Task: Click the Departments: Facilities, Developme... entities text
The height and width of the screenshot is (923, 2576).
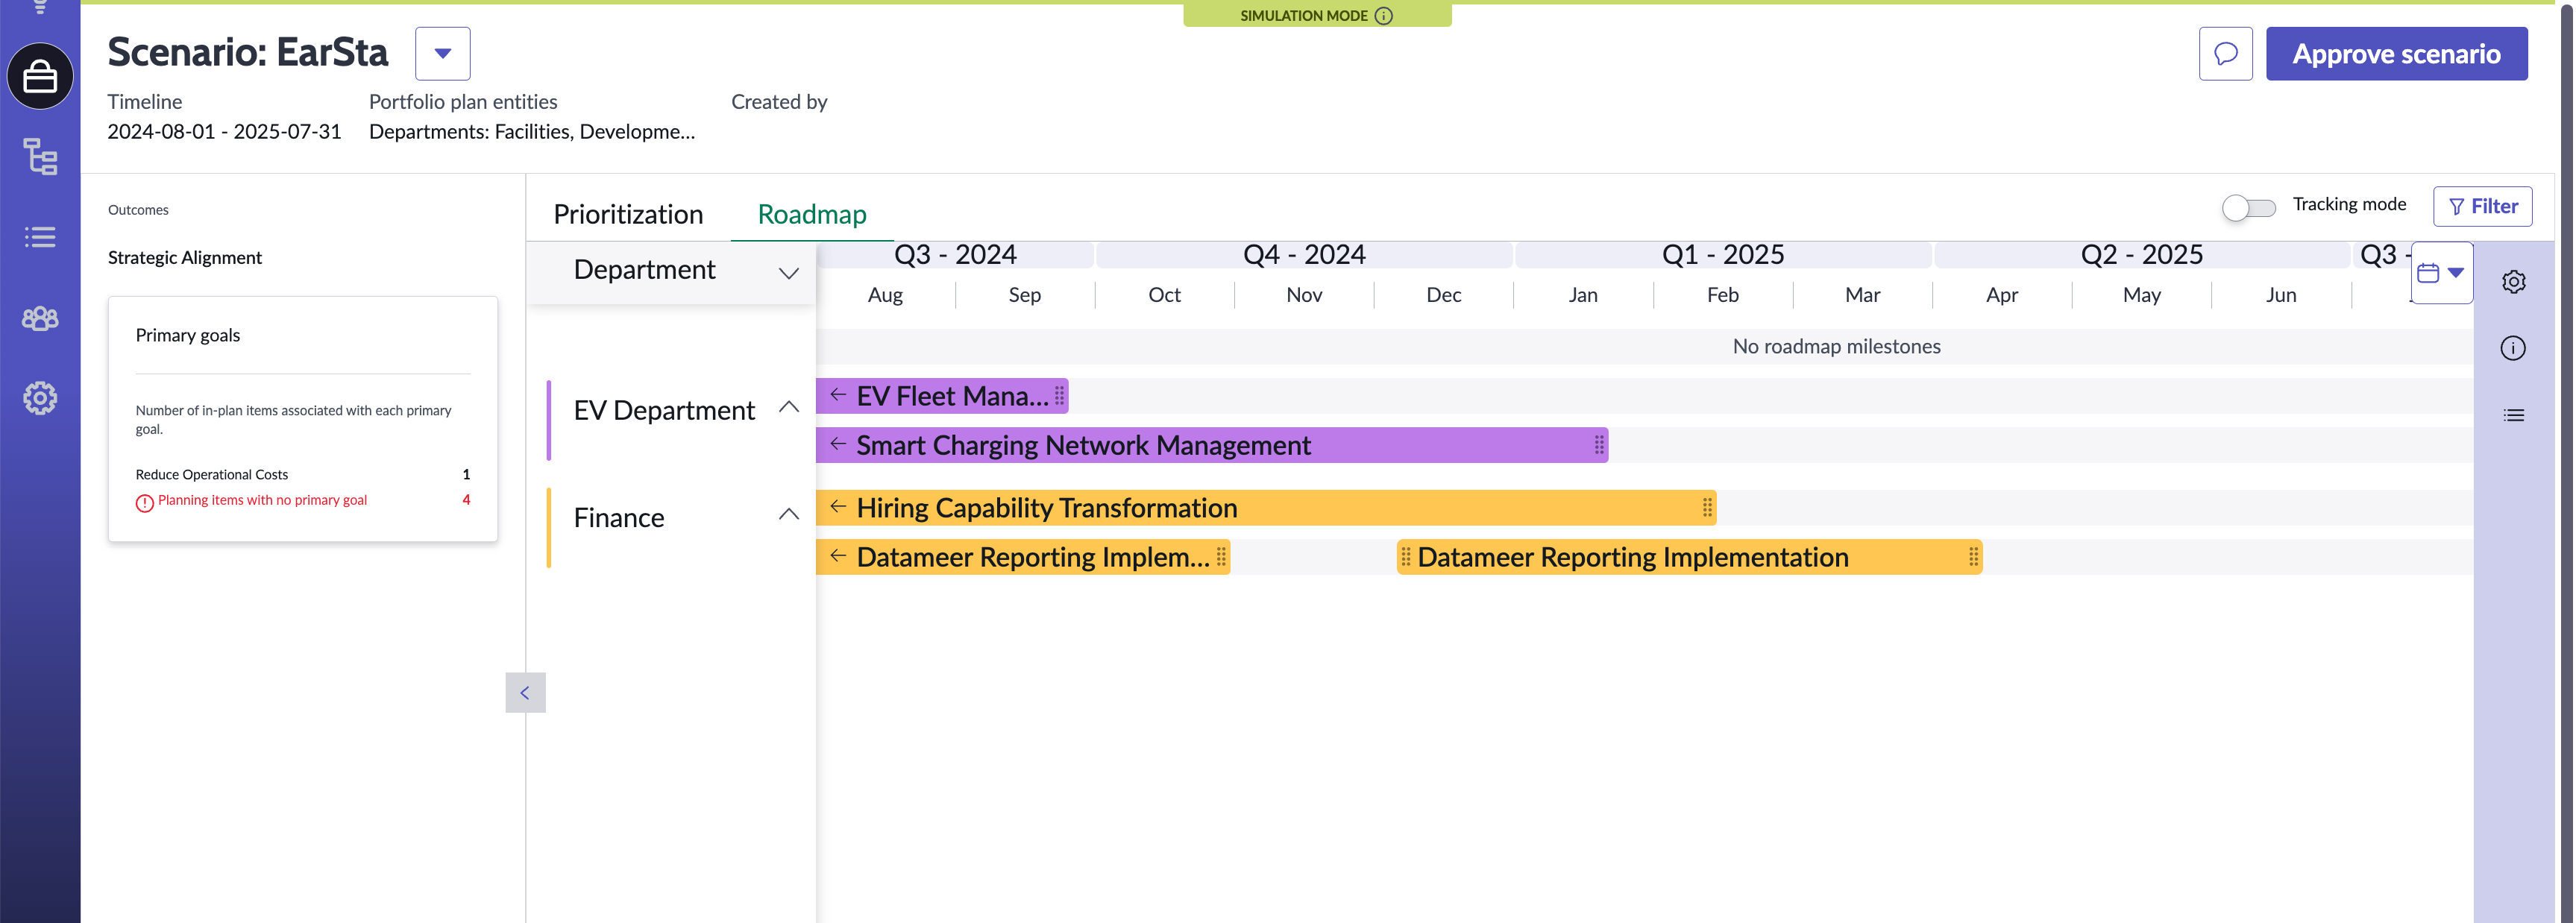Action: (532, 132)
